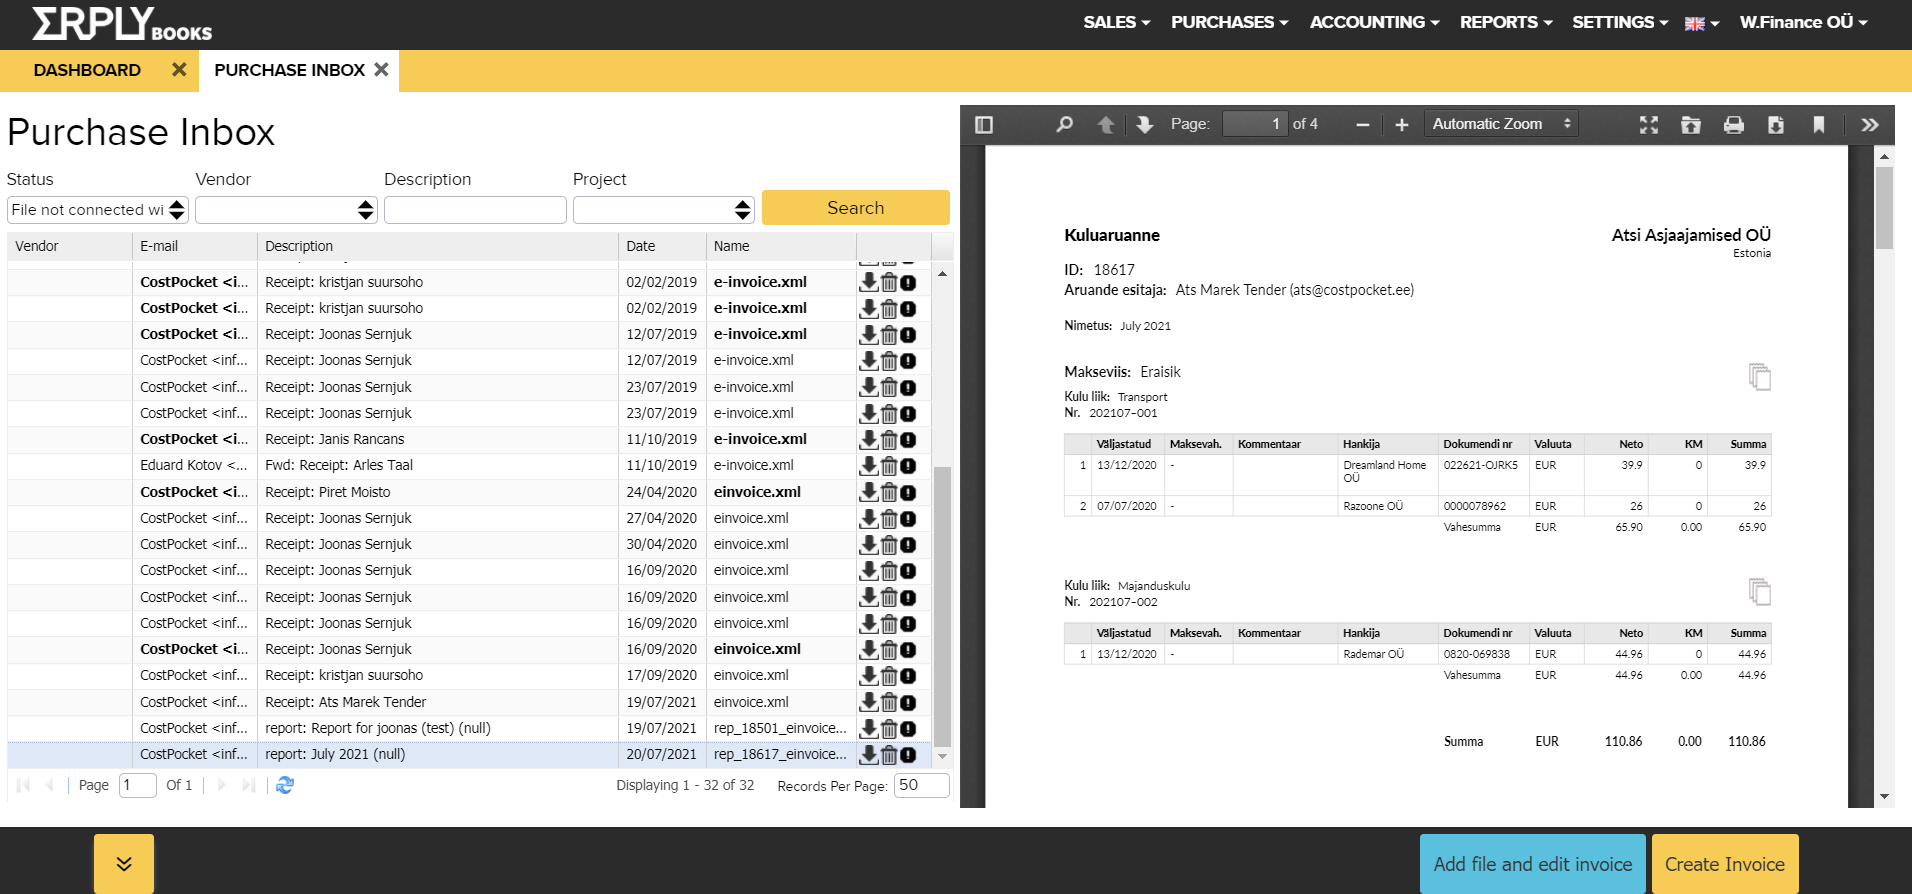Open file in PDF viewer

pos(1691,125)
